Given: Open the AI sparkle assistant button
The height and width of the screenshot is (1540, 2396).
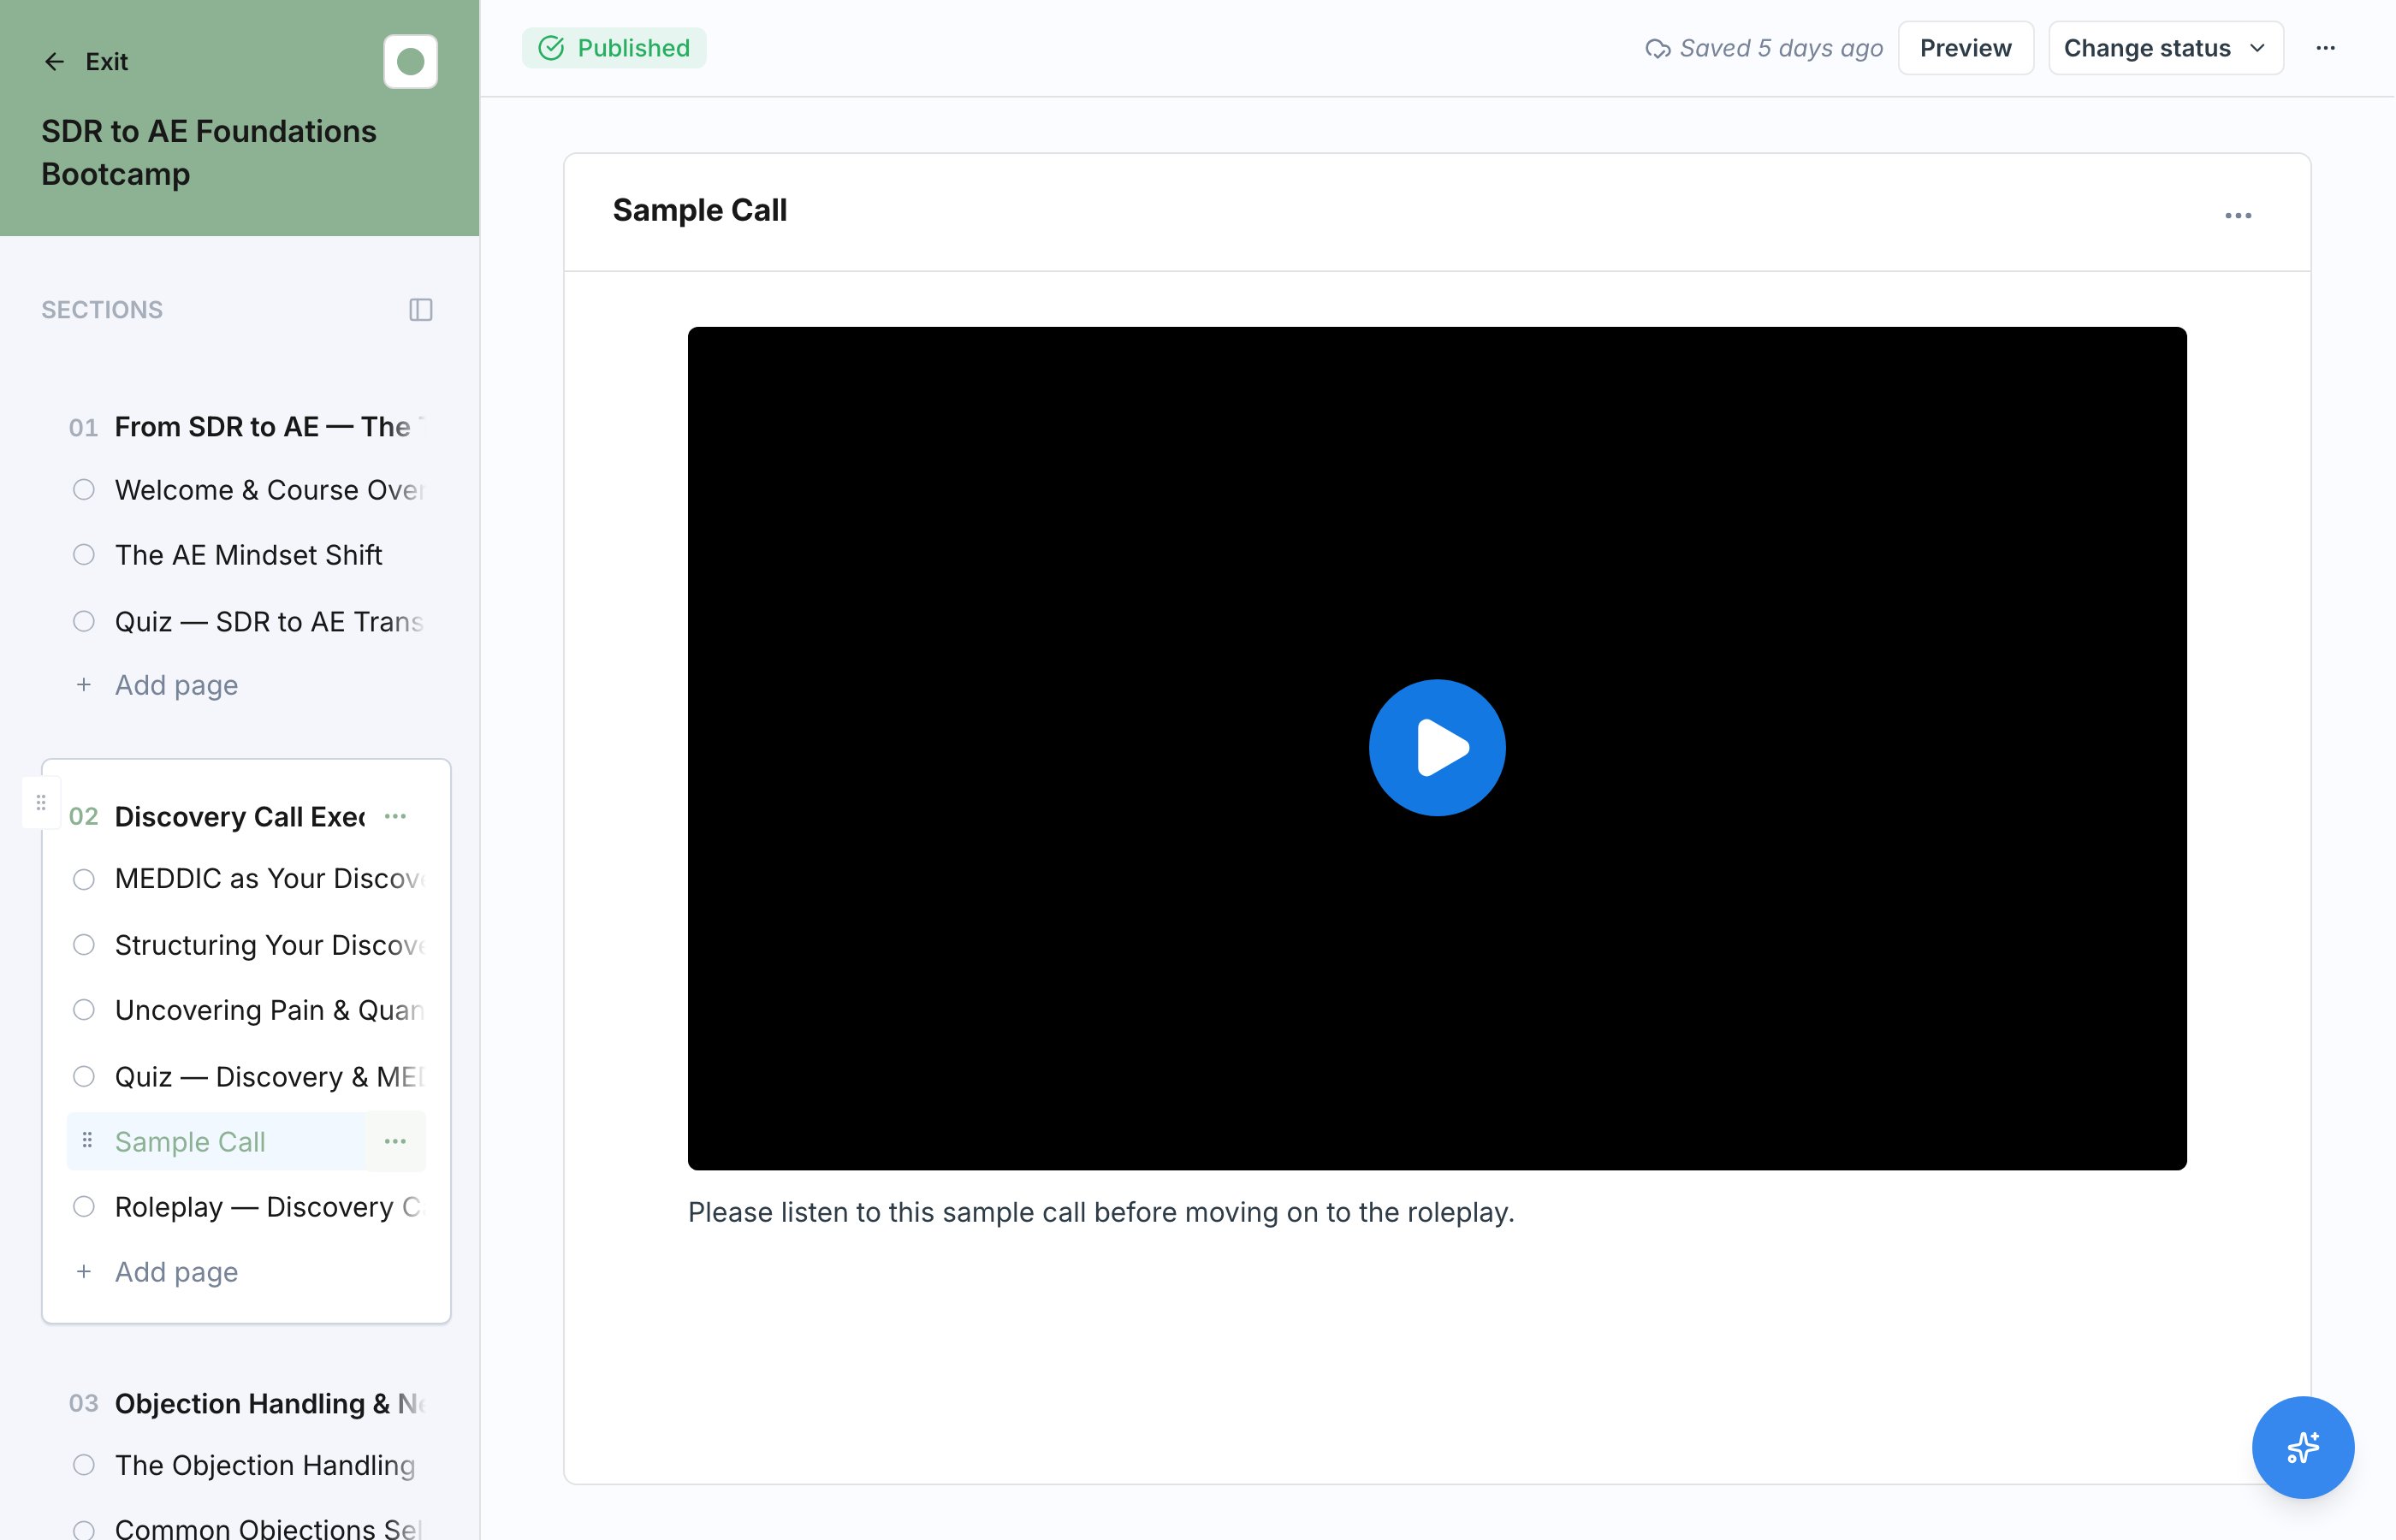Looking at the screenshot, I should [2302, 1447].
